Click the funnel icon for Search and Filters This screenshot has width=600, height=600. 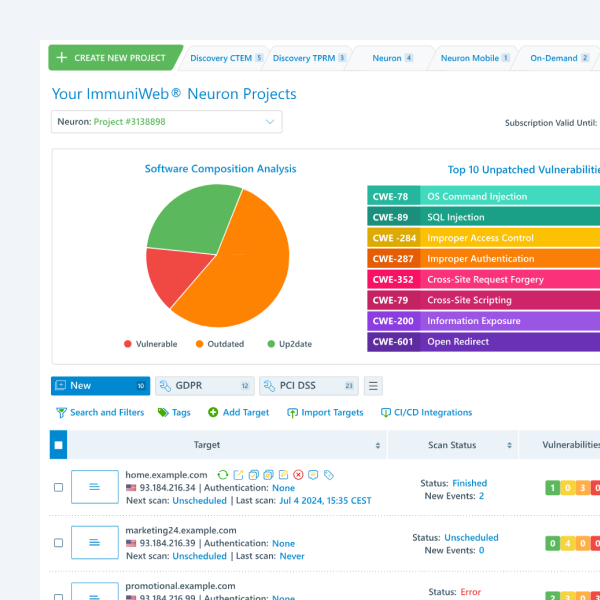tap(61, 412)
